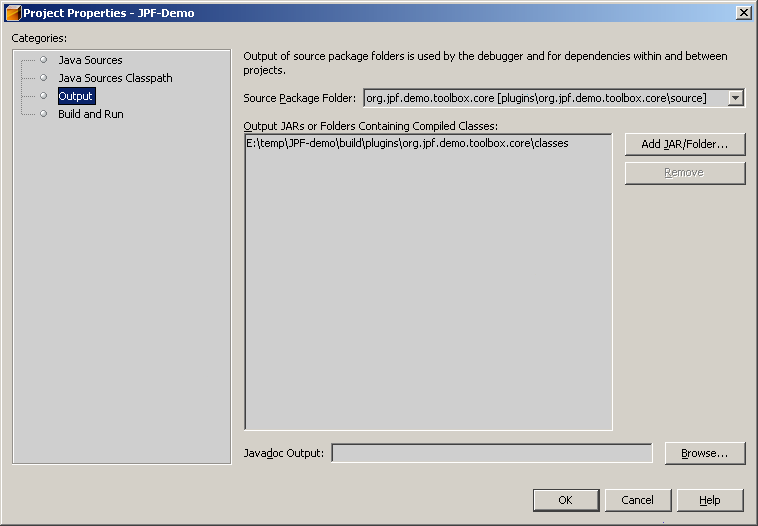Click the bullet icon beside Java Sources Classpath
This screenshot has width=758, height=526.
click(x=44, y=77)
